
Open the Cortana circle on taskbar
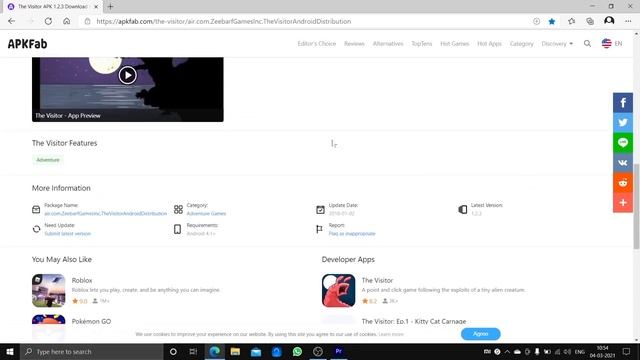point(173,351)
